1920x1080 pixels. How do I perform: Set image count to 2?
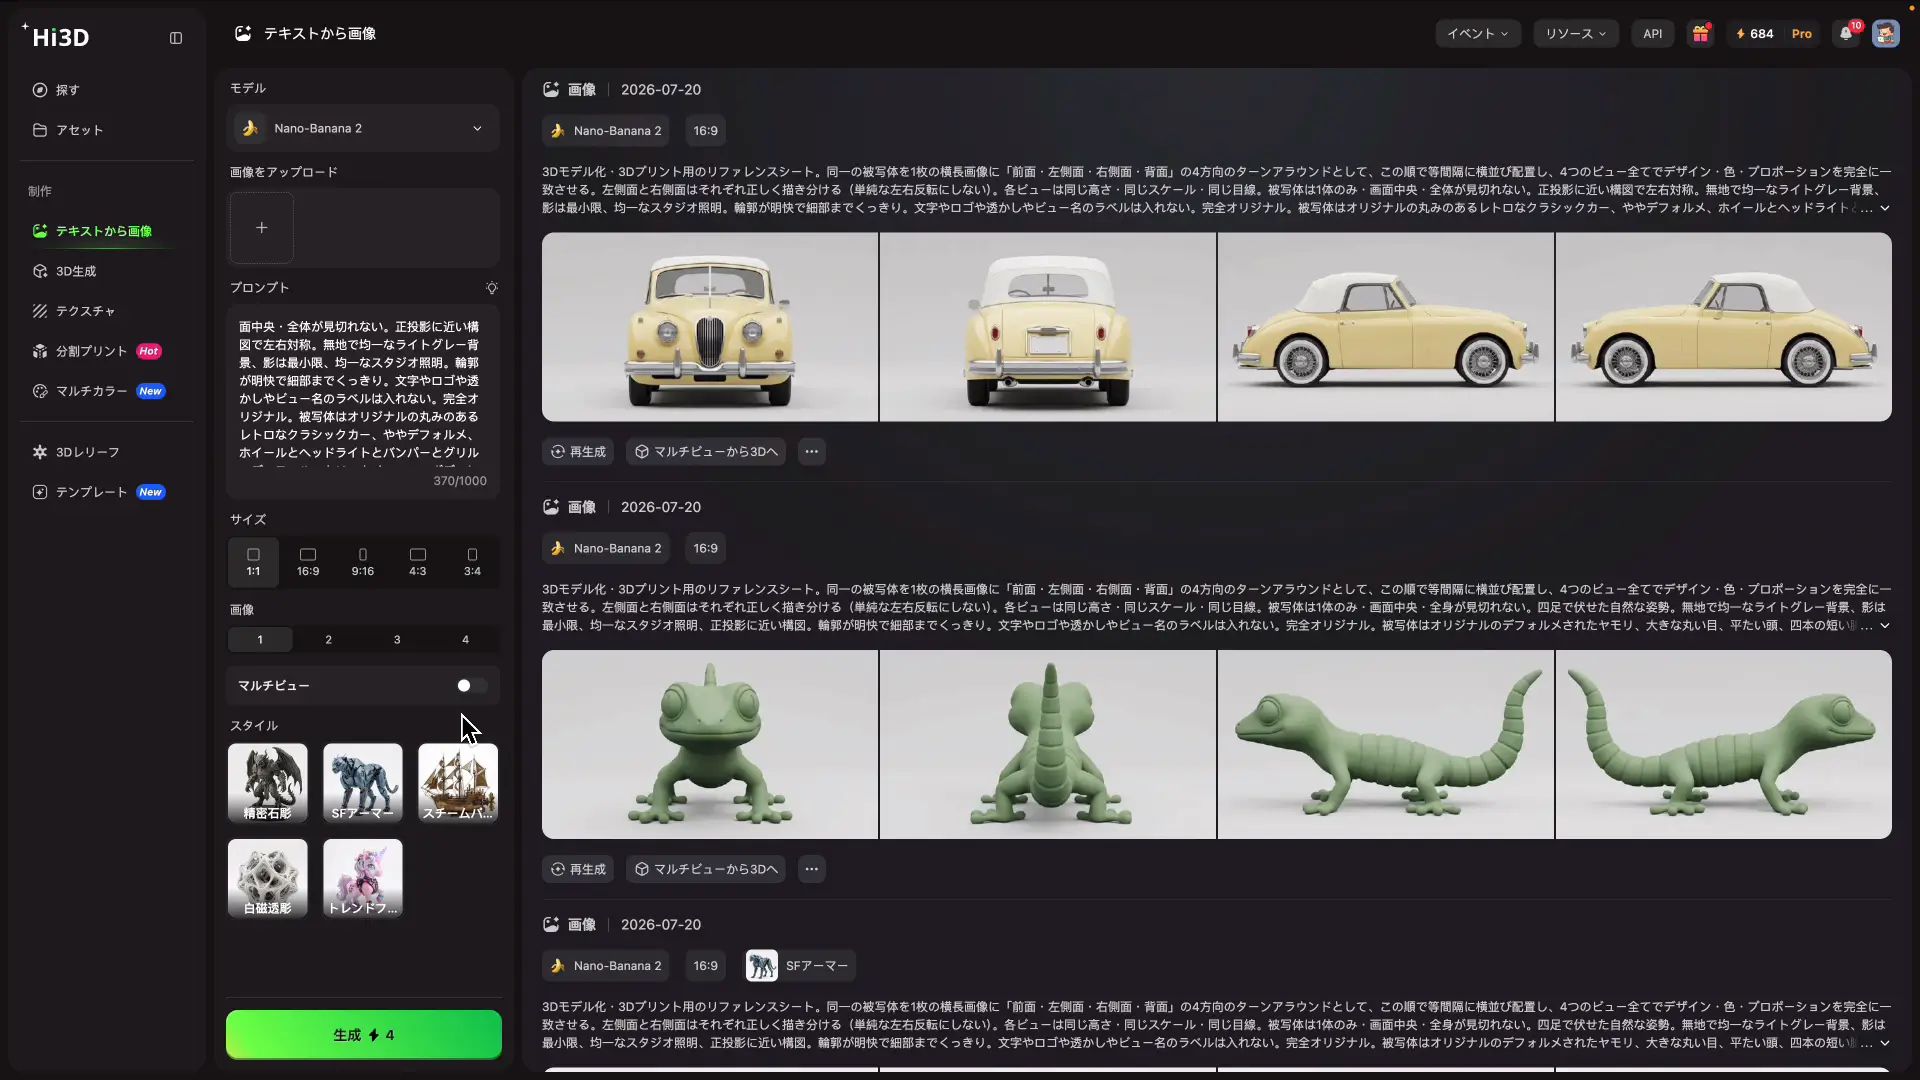click(x=328, y=640)
